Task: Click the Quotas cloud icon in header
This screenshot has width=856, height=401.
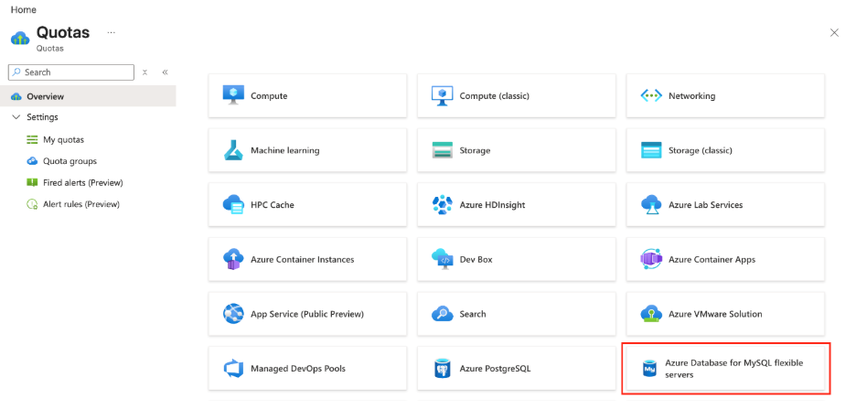Action: [20, 38]
